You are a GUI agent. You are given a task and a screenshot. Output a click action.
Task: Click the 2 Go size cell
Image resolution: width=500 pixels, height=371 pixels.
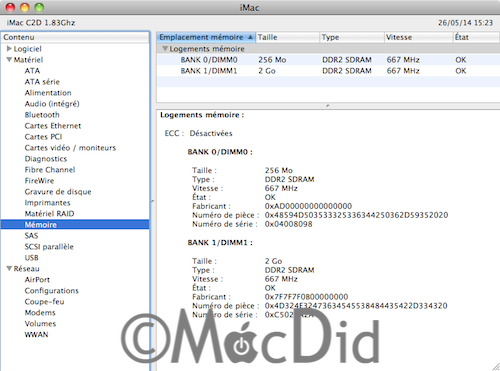[x=267, y=71]
